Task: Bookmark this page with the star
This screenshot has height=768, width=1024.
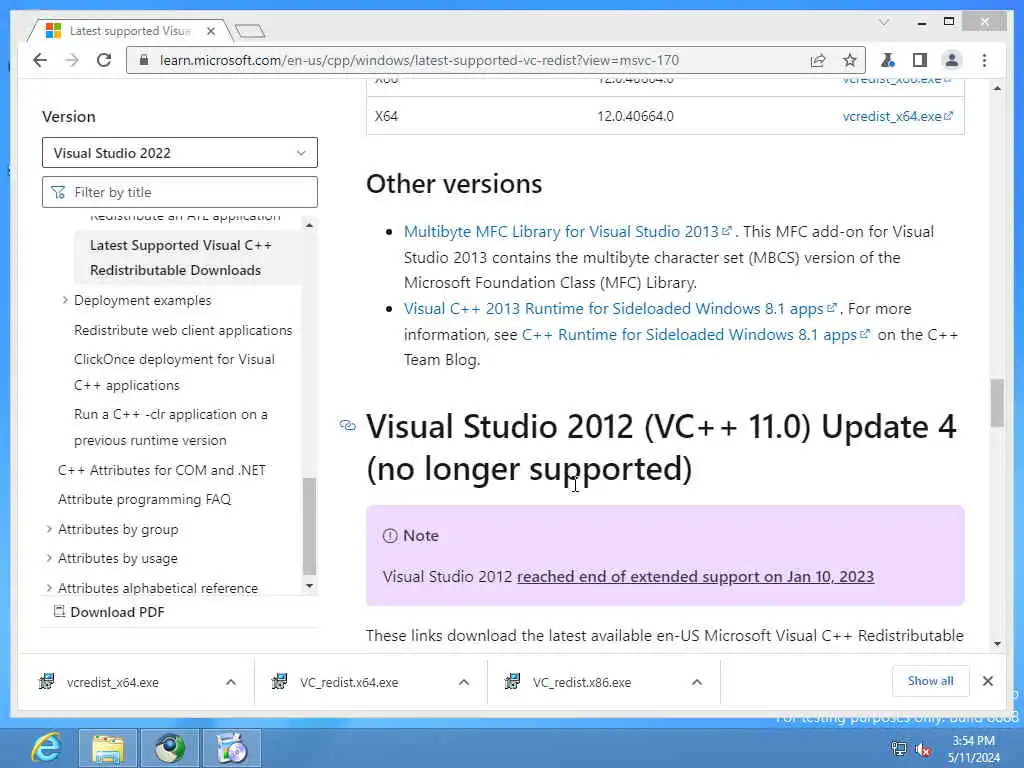Action: coord(849,60)
